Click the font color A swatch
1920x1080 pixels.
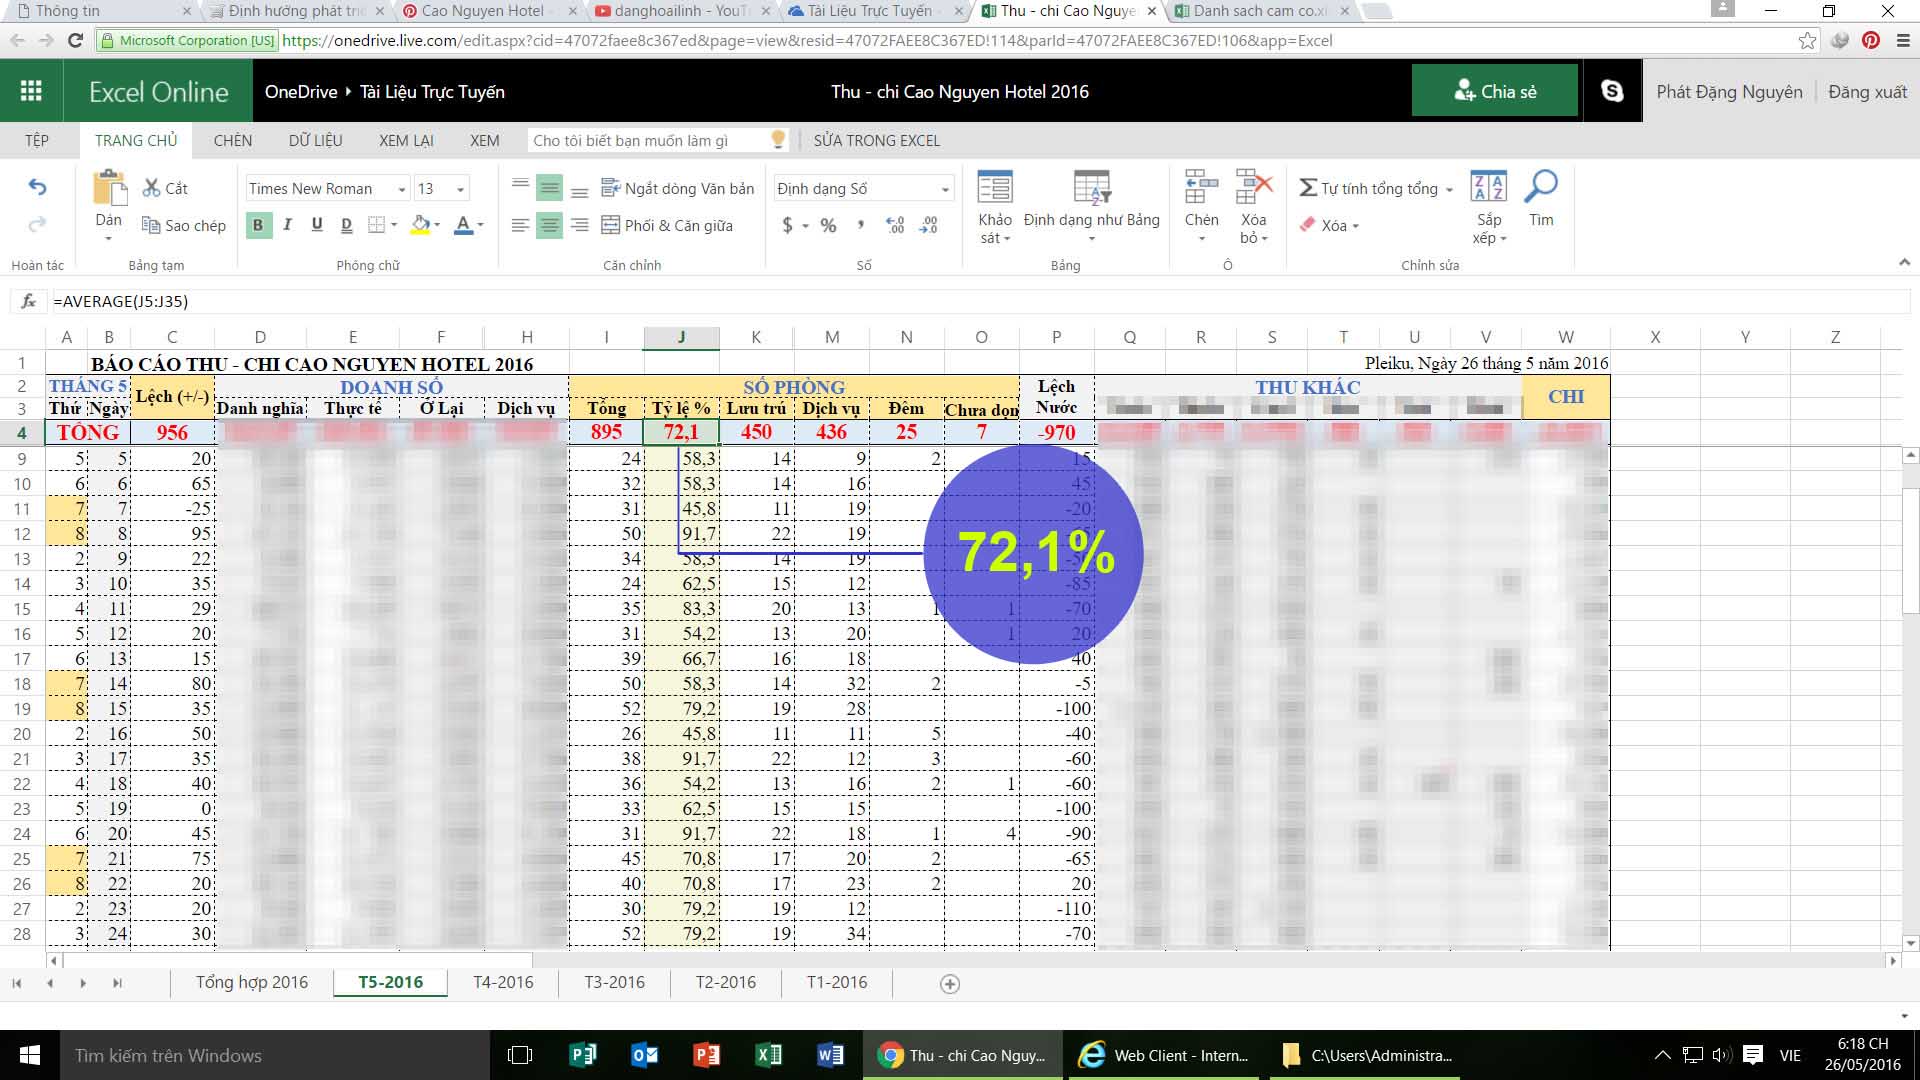point(463,226)
